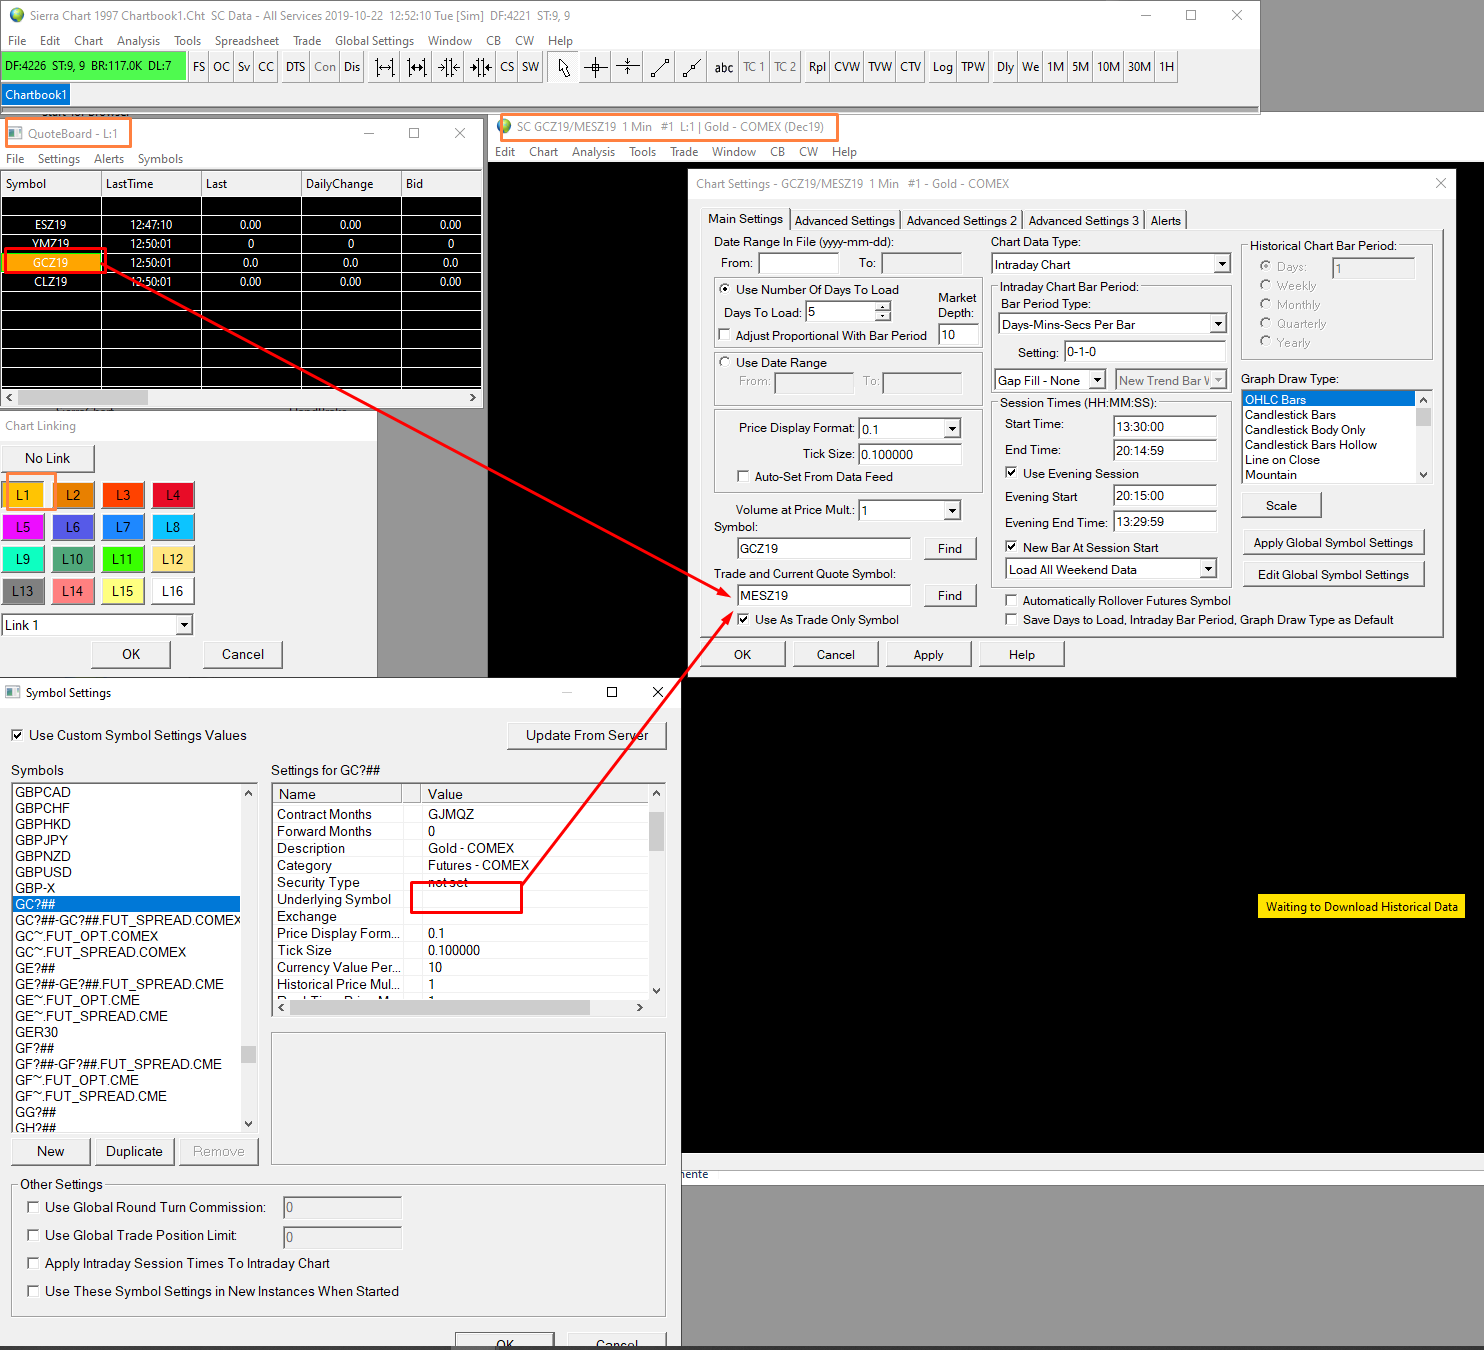The image size is (1484, 1350).
Task: Click the Sv save toolbar button
Action: pos(244,67)
